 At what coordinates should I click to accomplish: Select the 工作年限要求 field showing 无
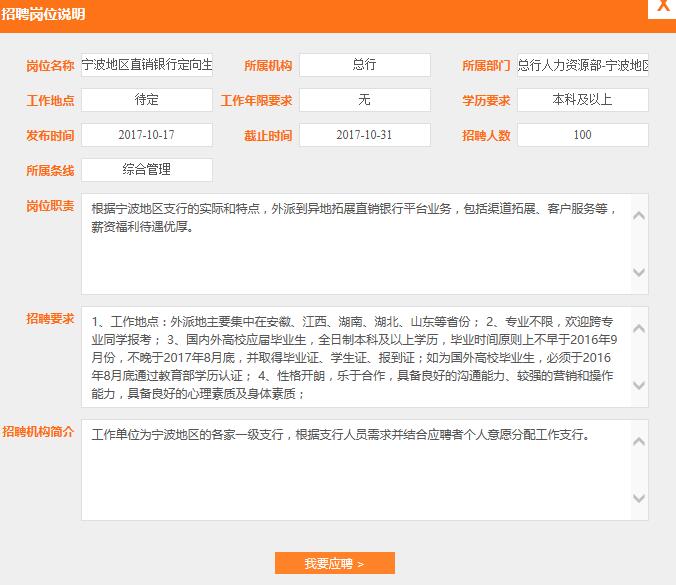coord(364,100)
